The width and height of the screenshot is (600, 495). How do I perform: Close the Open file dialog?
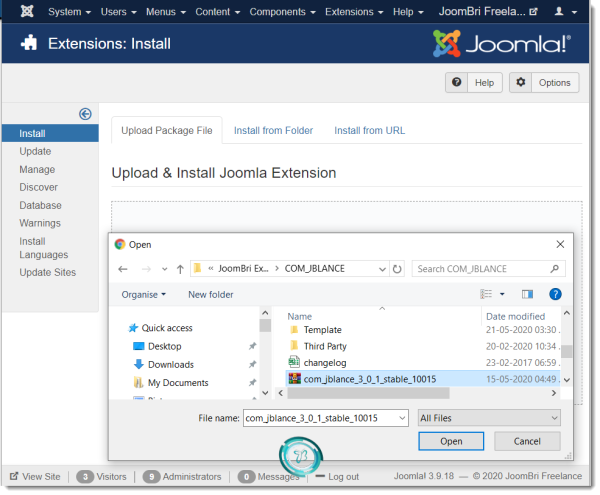click(x=560, y=244)
